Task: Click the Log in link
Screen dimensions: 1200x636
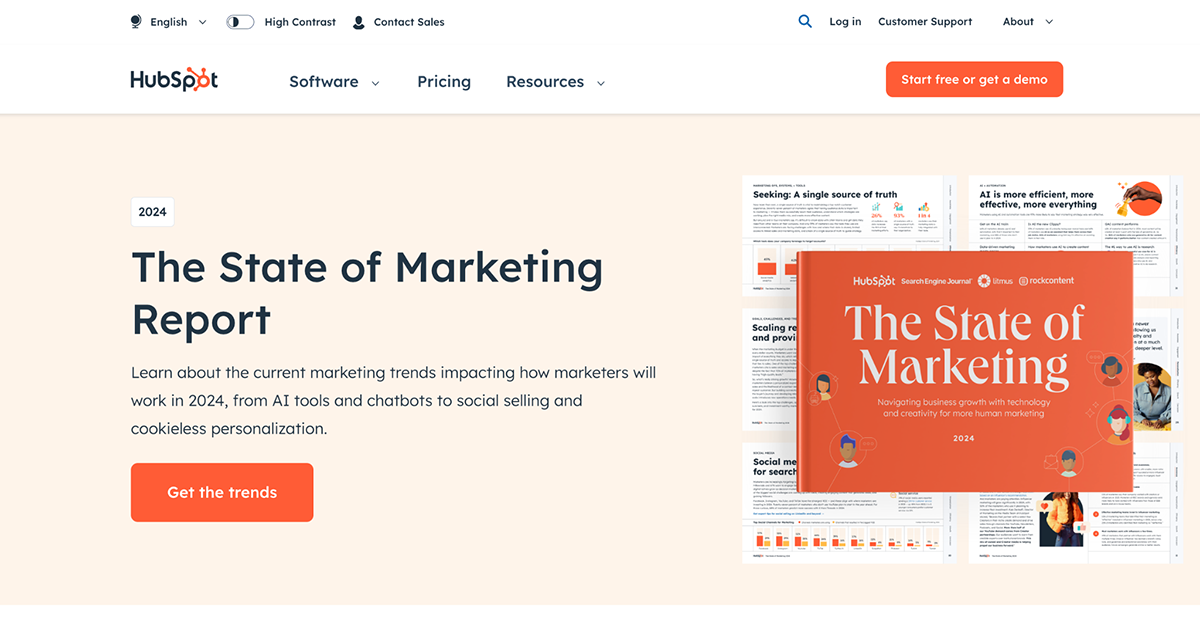Action: tap(845, 21)
